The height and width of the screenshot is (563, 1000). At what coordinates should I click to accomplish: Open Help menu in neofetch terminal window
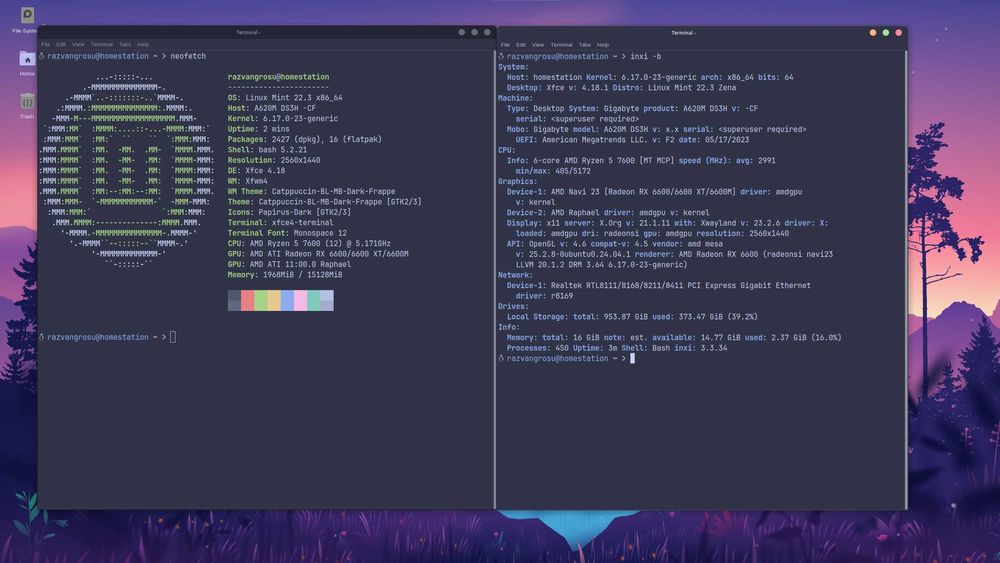coord(143,45)
